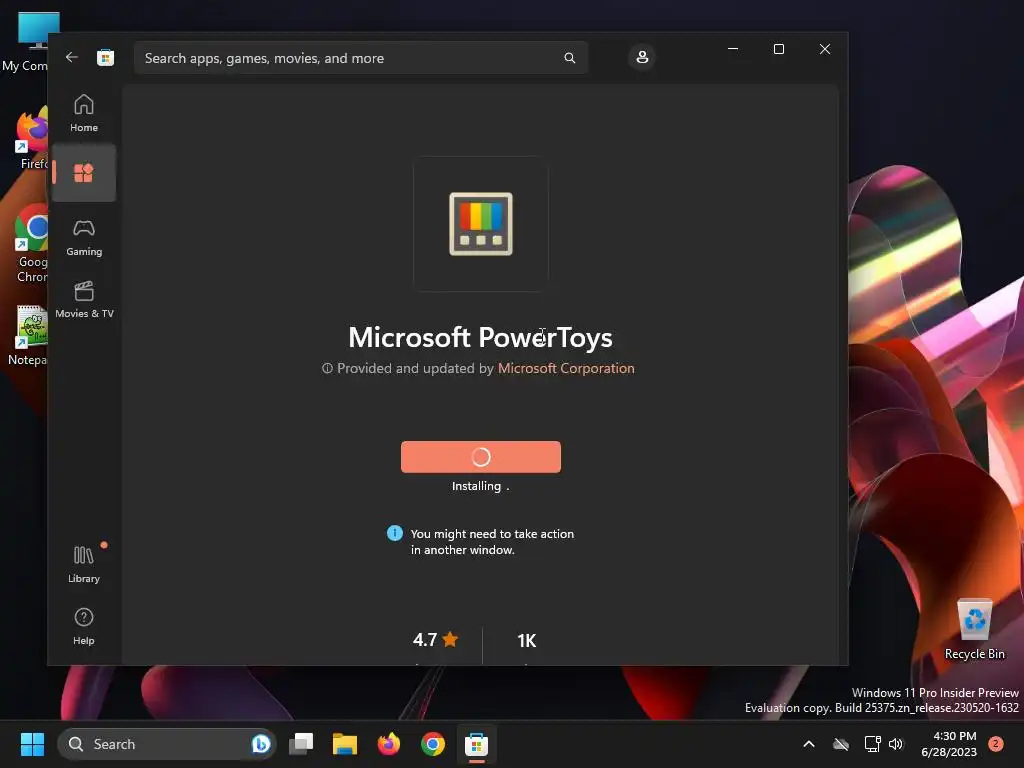The height and width of the screenshot is (768, 1024).
Task: Show hidden icons in the system tray
Action: click(808, 744)
